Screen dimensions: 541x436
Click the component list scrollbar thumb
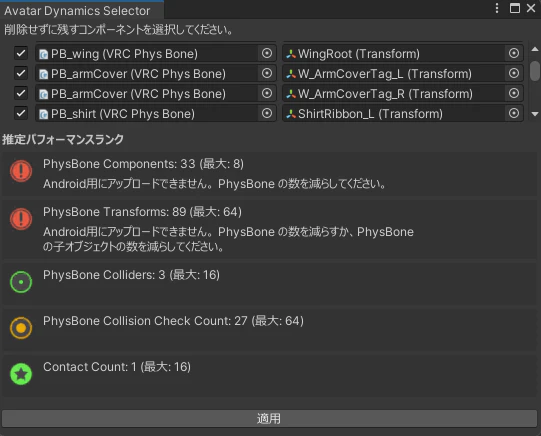(x=535, y=71)
